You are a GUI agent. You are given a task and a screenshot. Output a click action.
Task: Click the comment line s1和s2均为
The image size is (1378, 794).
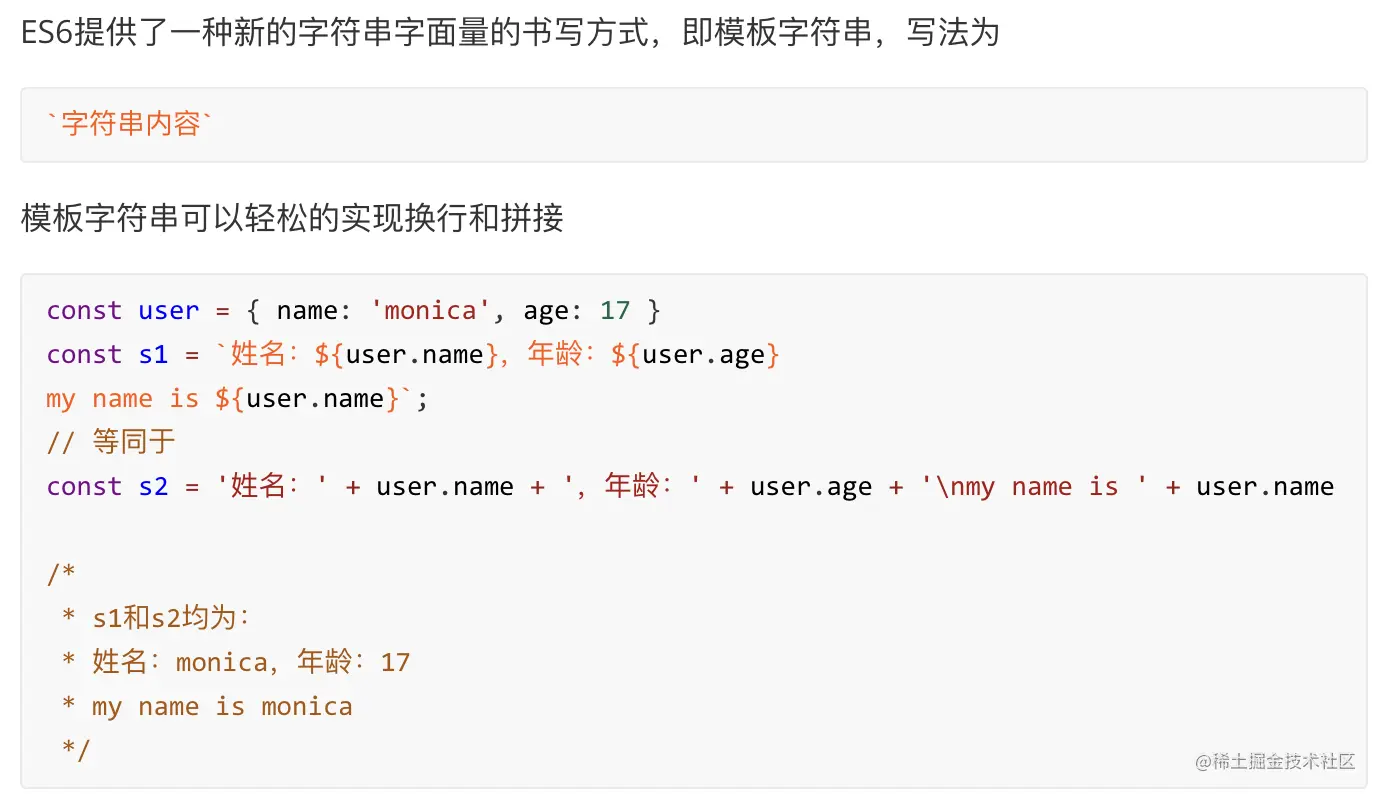tap(156, 618)
